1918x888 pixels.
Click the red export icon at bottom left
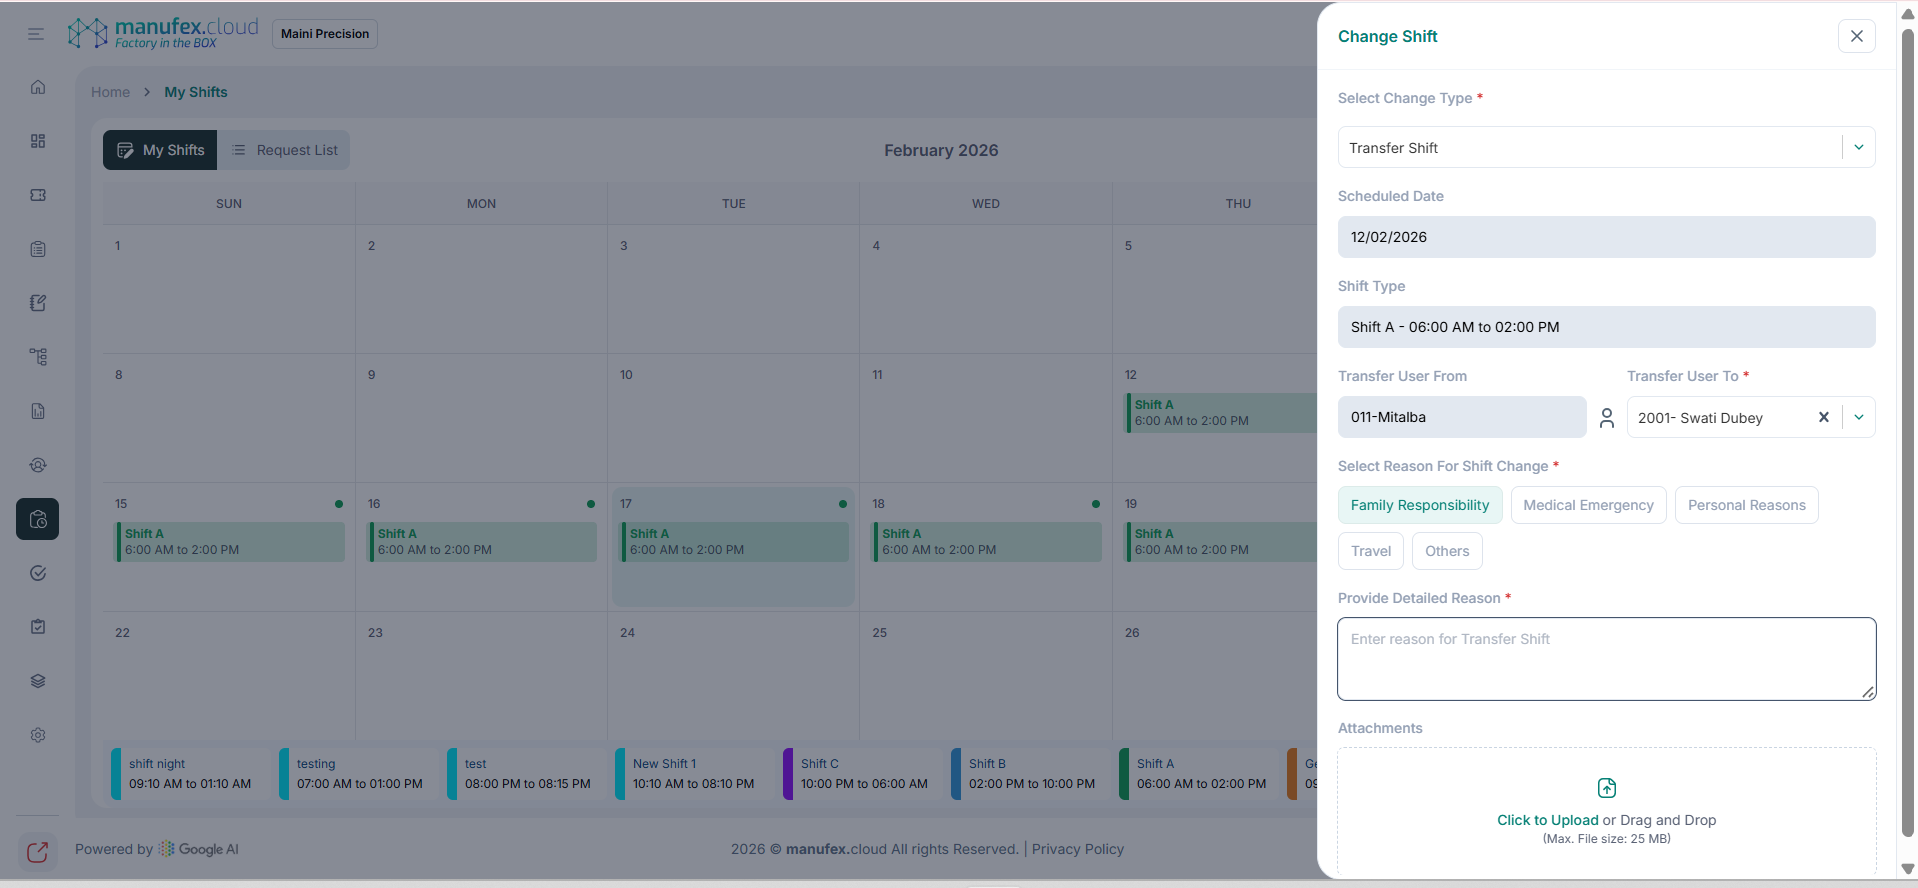tap(37, 852)
